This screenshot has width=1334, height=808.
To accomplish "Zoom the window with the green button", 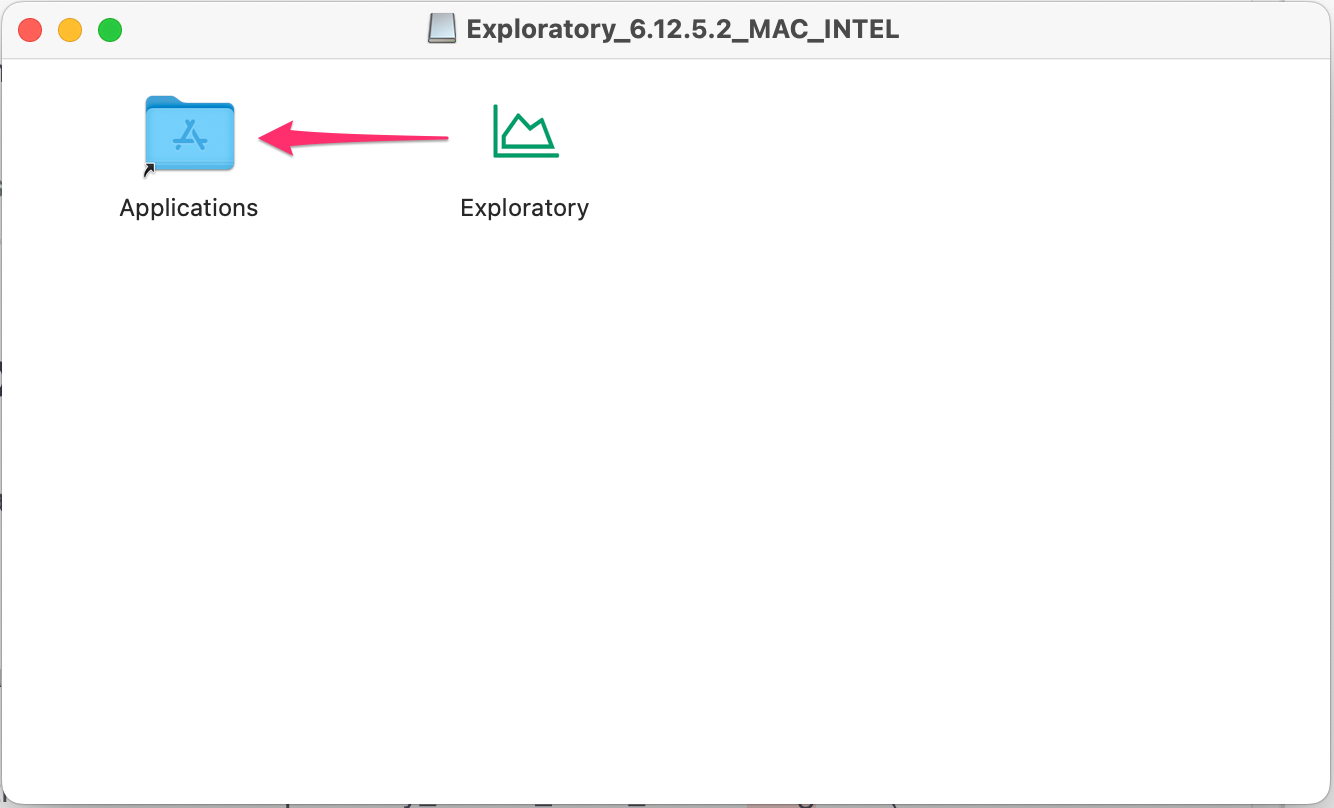I will pos(110,30).
